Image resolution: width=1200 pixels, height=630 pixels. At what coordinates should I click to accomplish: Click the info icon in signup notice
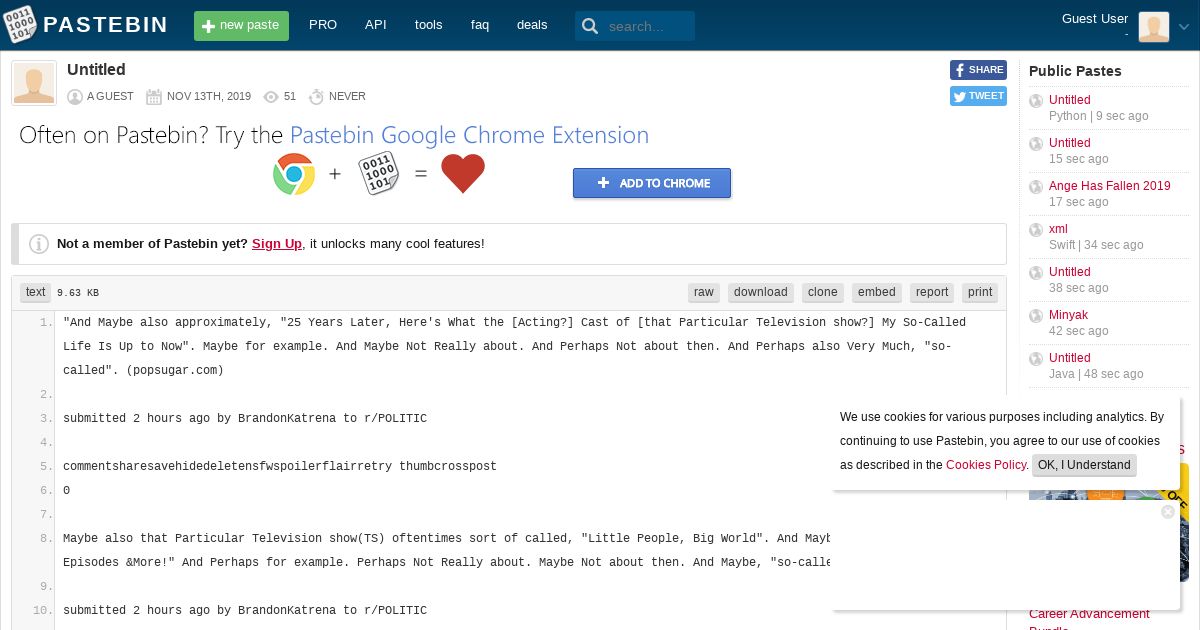tap(39, 244)
